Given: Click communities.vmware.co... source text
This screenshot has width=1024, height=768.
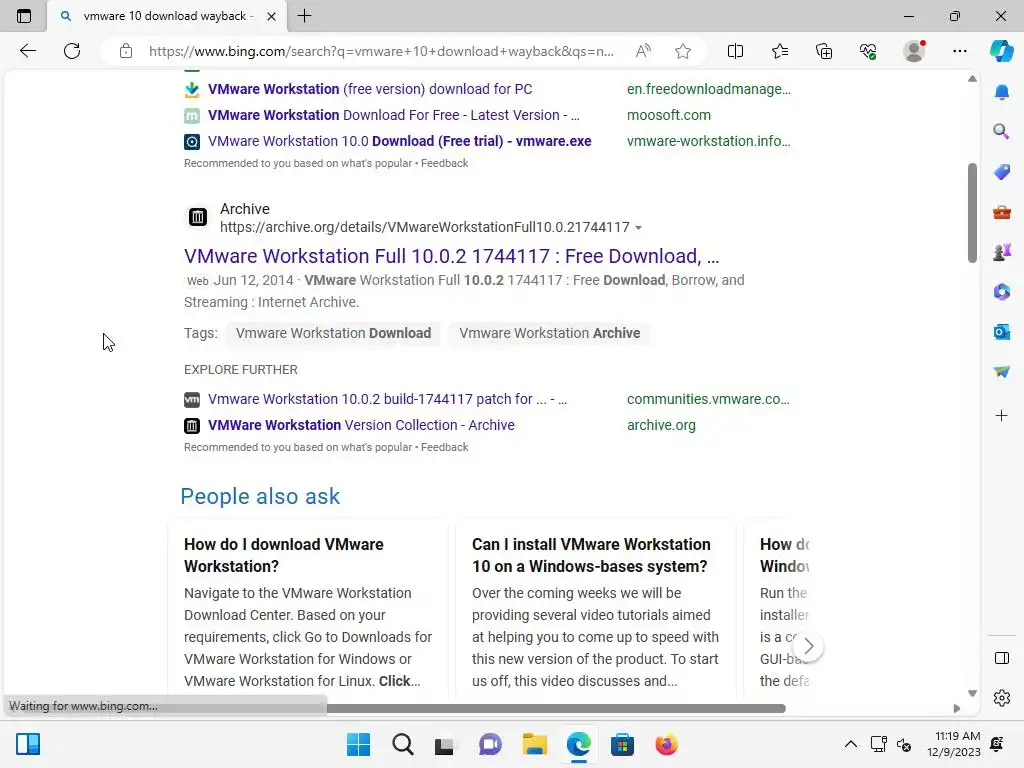Looking at the screenshot, I should click(708, 399).
